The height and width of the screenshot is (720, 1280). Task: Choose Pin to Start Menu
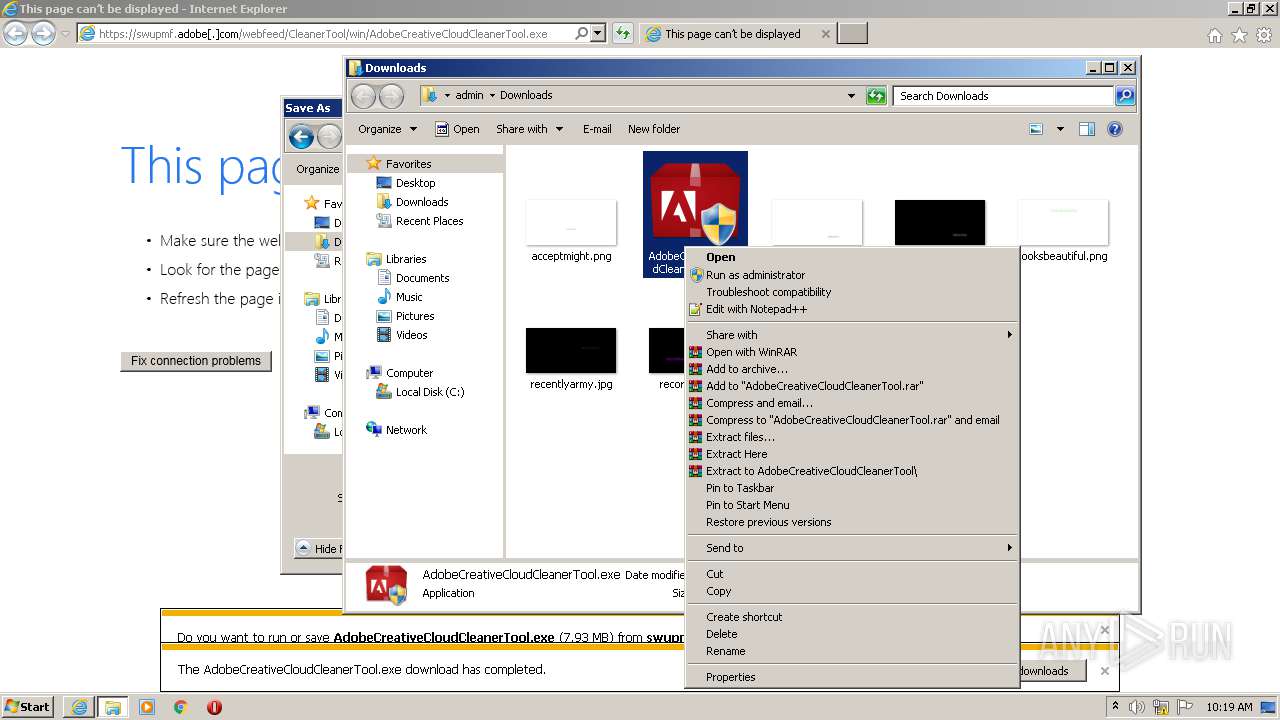click(747, 505)
